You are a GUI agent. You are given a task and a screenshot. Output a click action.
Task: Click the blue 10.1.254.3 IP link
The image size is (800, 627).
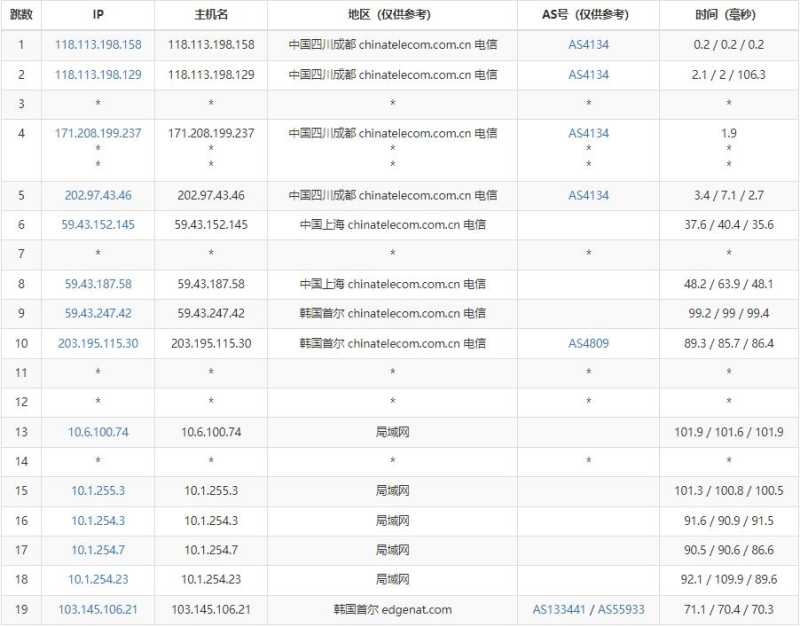[98, 521]
